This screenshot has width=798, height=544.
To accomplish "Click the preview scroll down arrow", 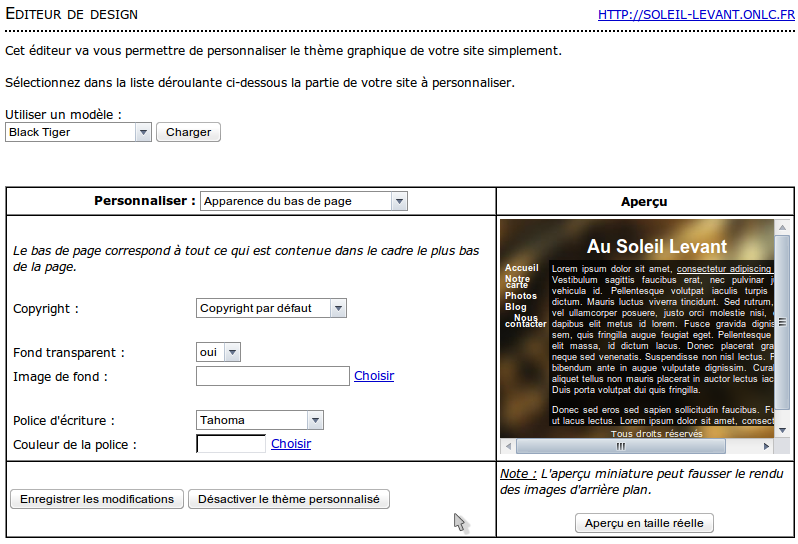I will pos(782,431).
